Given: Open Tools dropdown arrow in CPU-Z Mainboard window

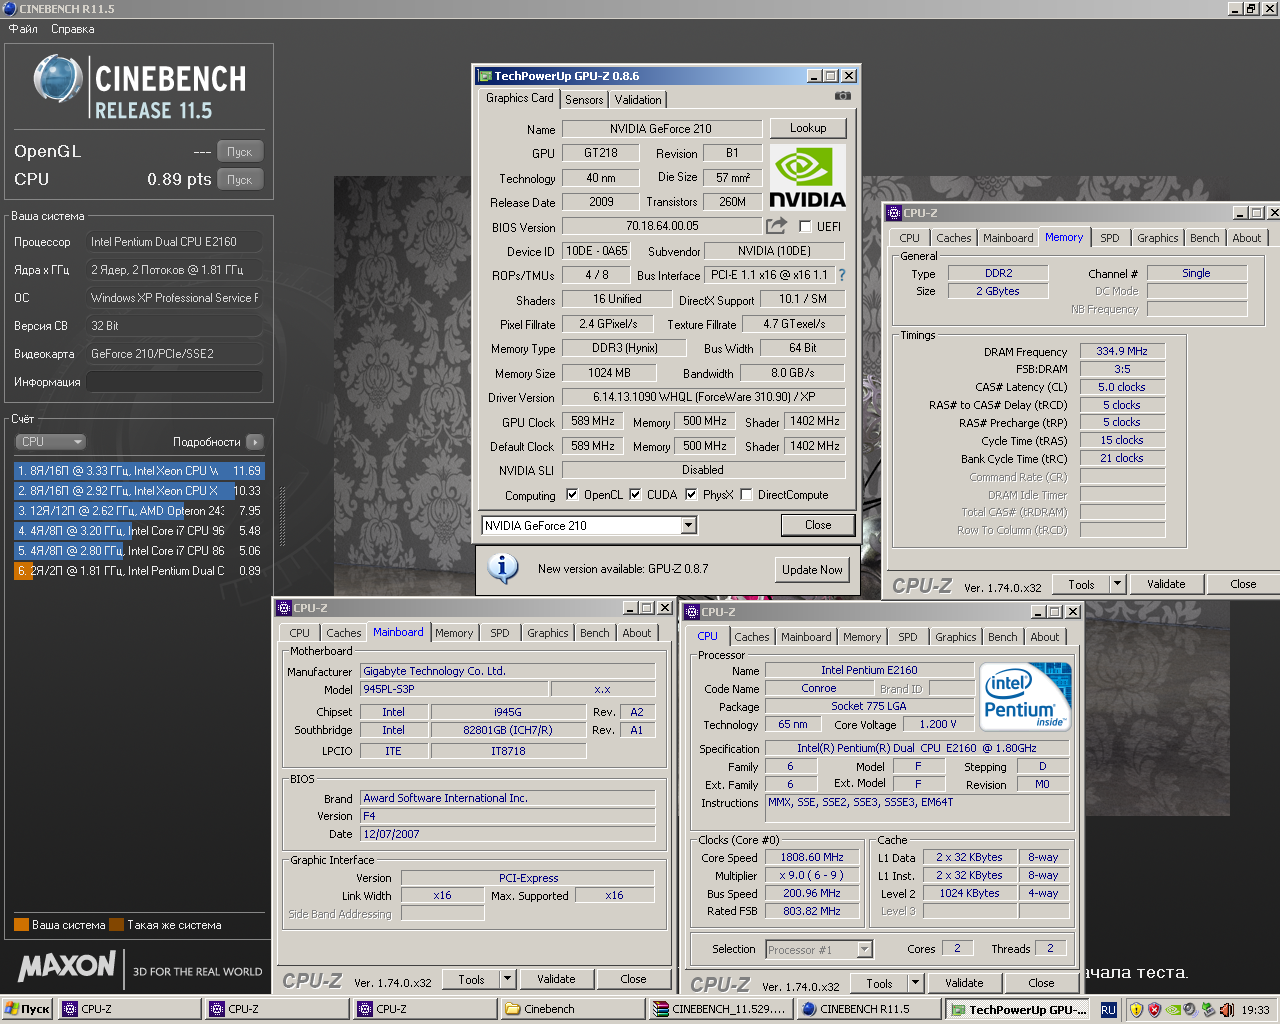Looking at the screenshot, I should coord(507,979).
